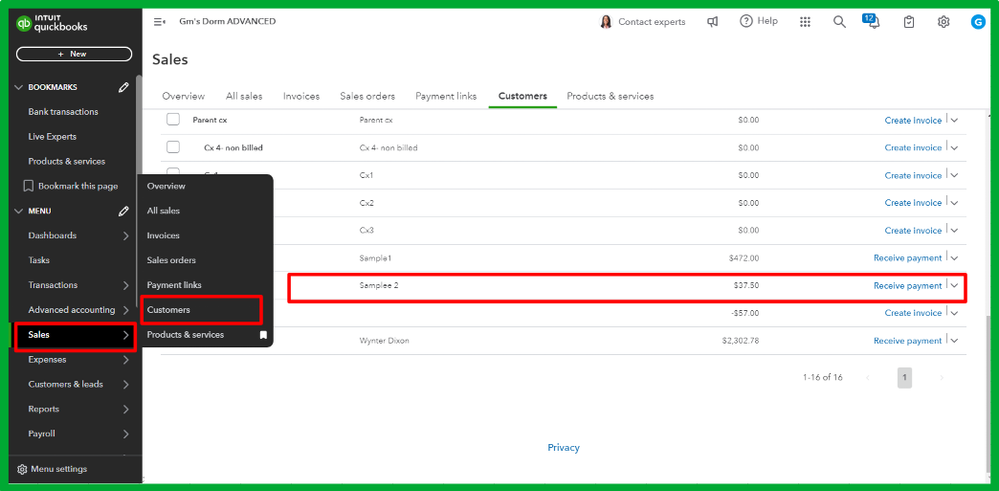
Task: Open the Sales menu item
Action: tap(76, 335)
